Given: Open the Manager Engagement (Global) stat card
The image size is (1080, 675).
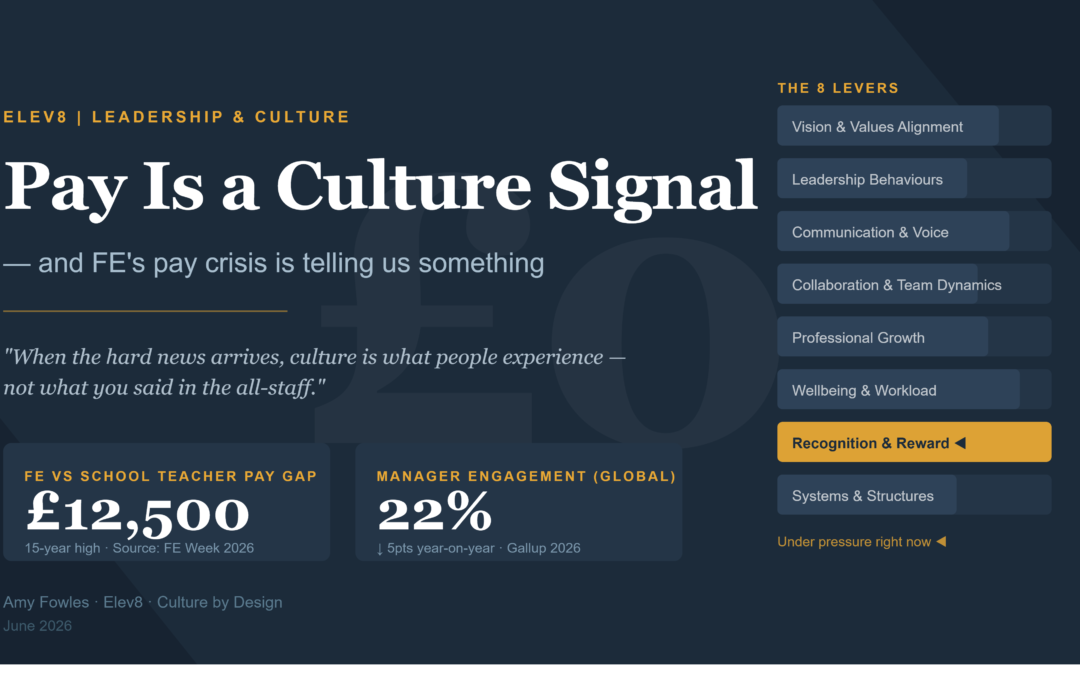Looking at the screenshot, I should [x=519, y=502].
